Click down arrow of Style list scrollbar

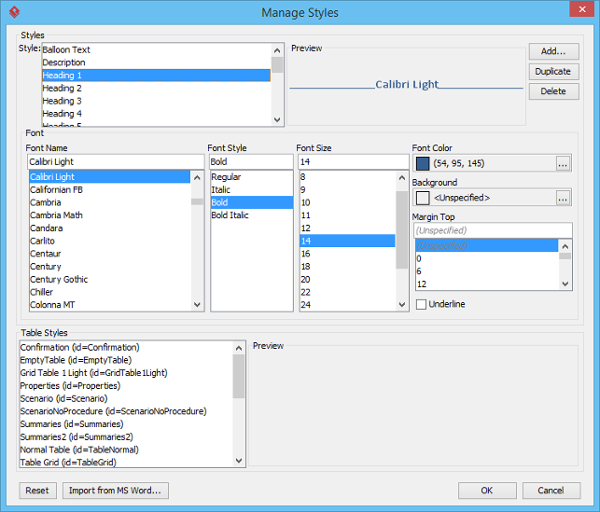pos(277,120)
